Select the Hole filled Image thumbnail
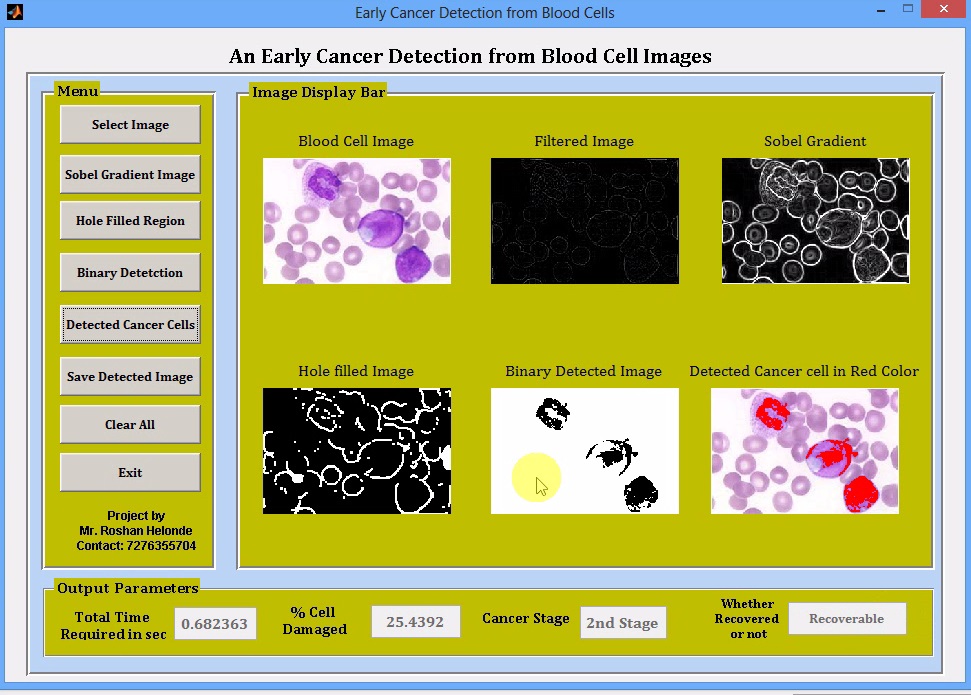The width and height of the screenshot is (971, 695). coord(356,451)
